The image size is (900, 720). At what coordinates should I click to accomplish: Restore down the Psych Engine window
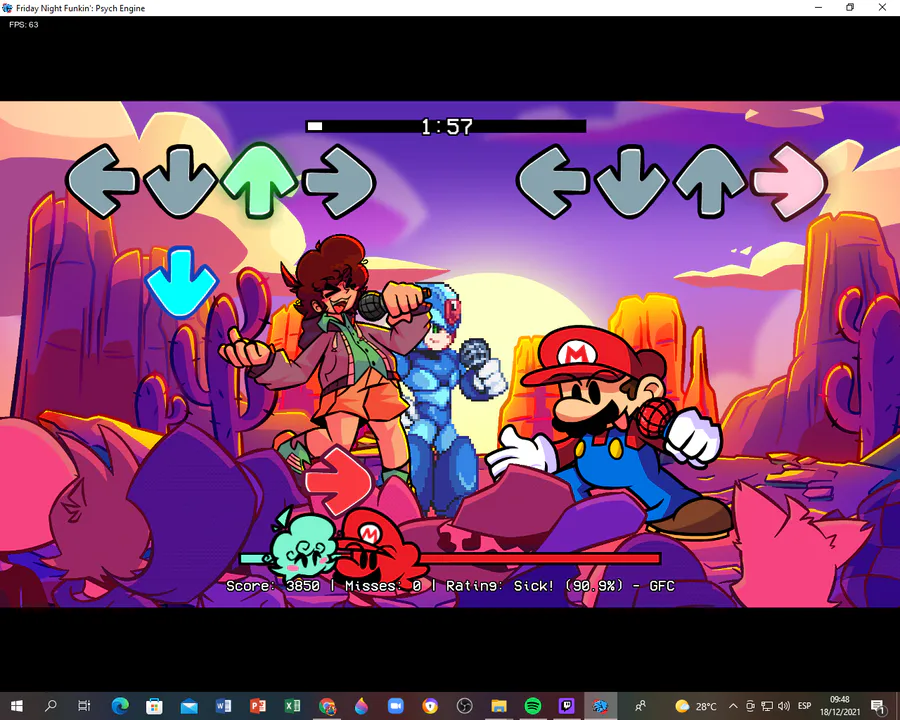pyautogui.click(x=850, y=7)
